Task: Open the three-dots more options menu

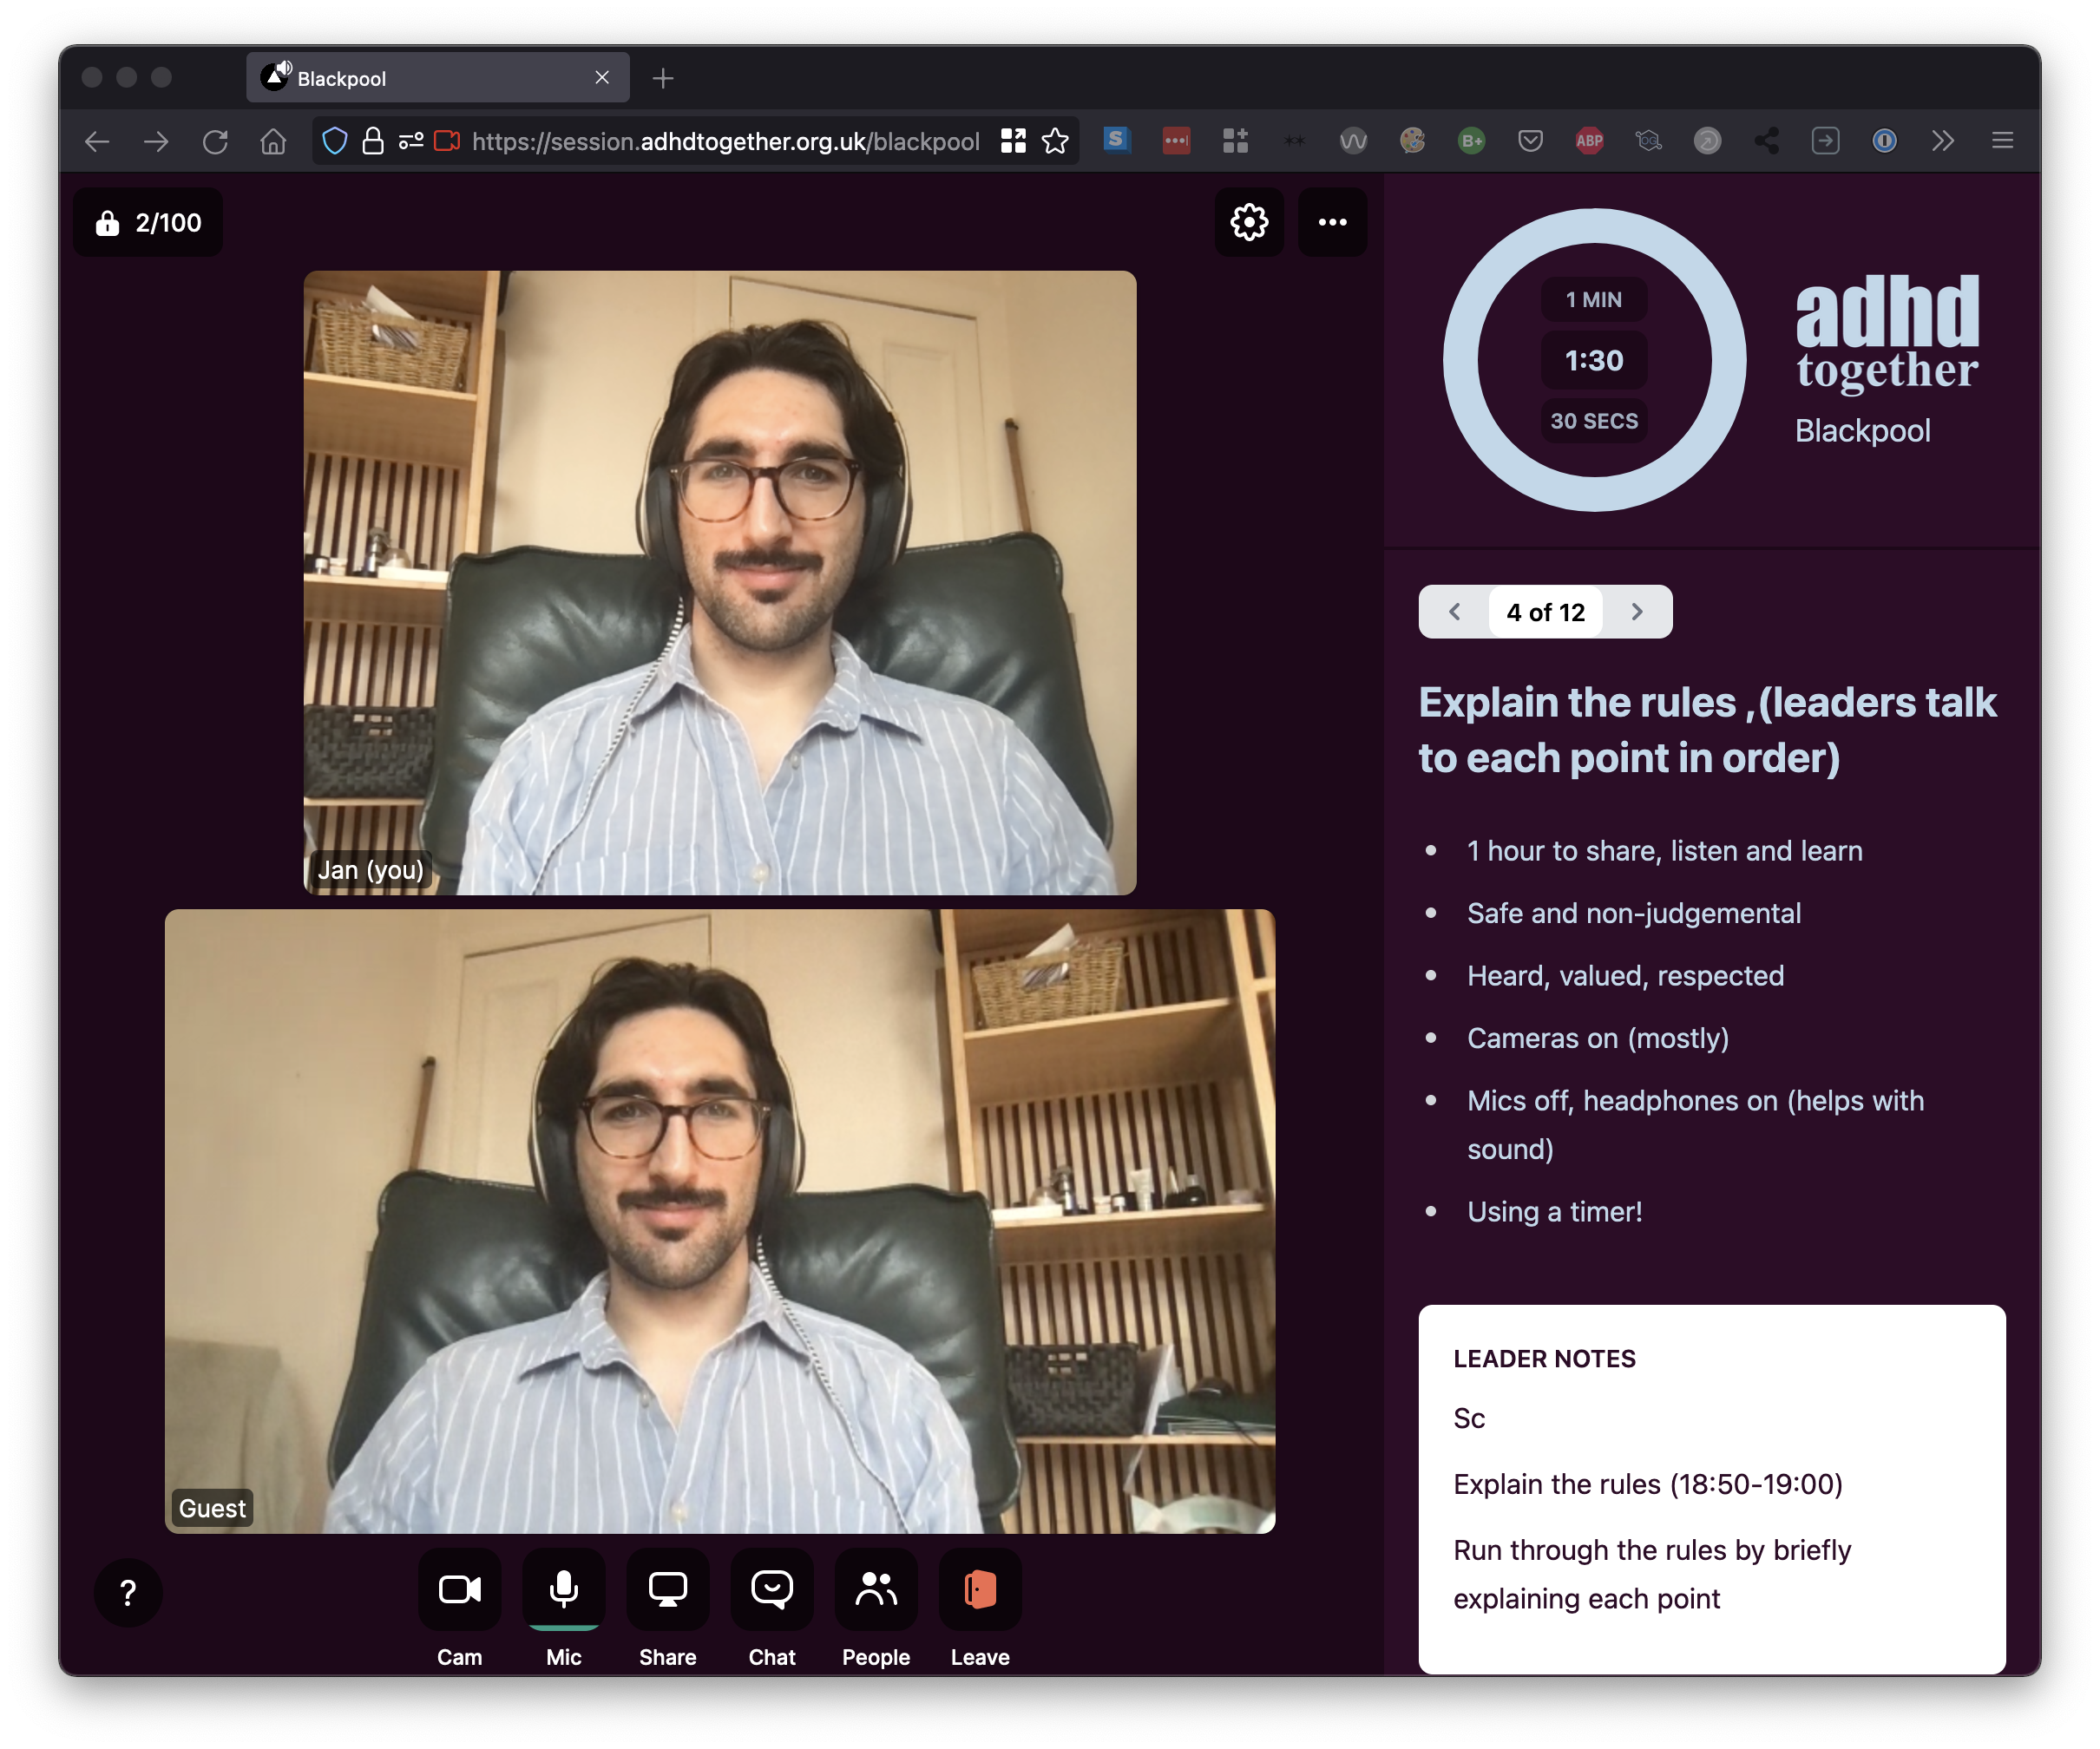Action: (x=1332, y=222)
